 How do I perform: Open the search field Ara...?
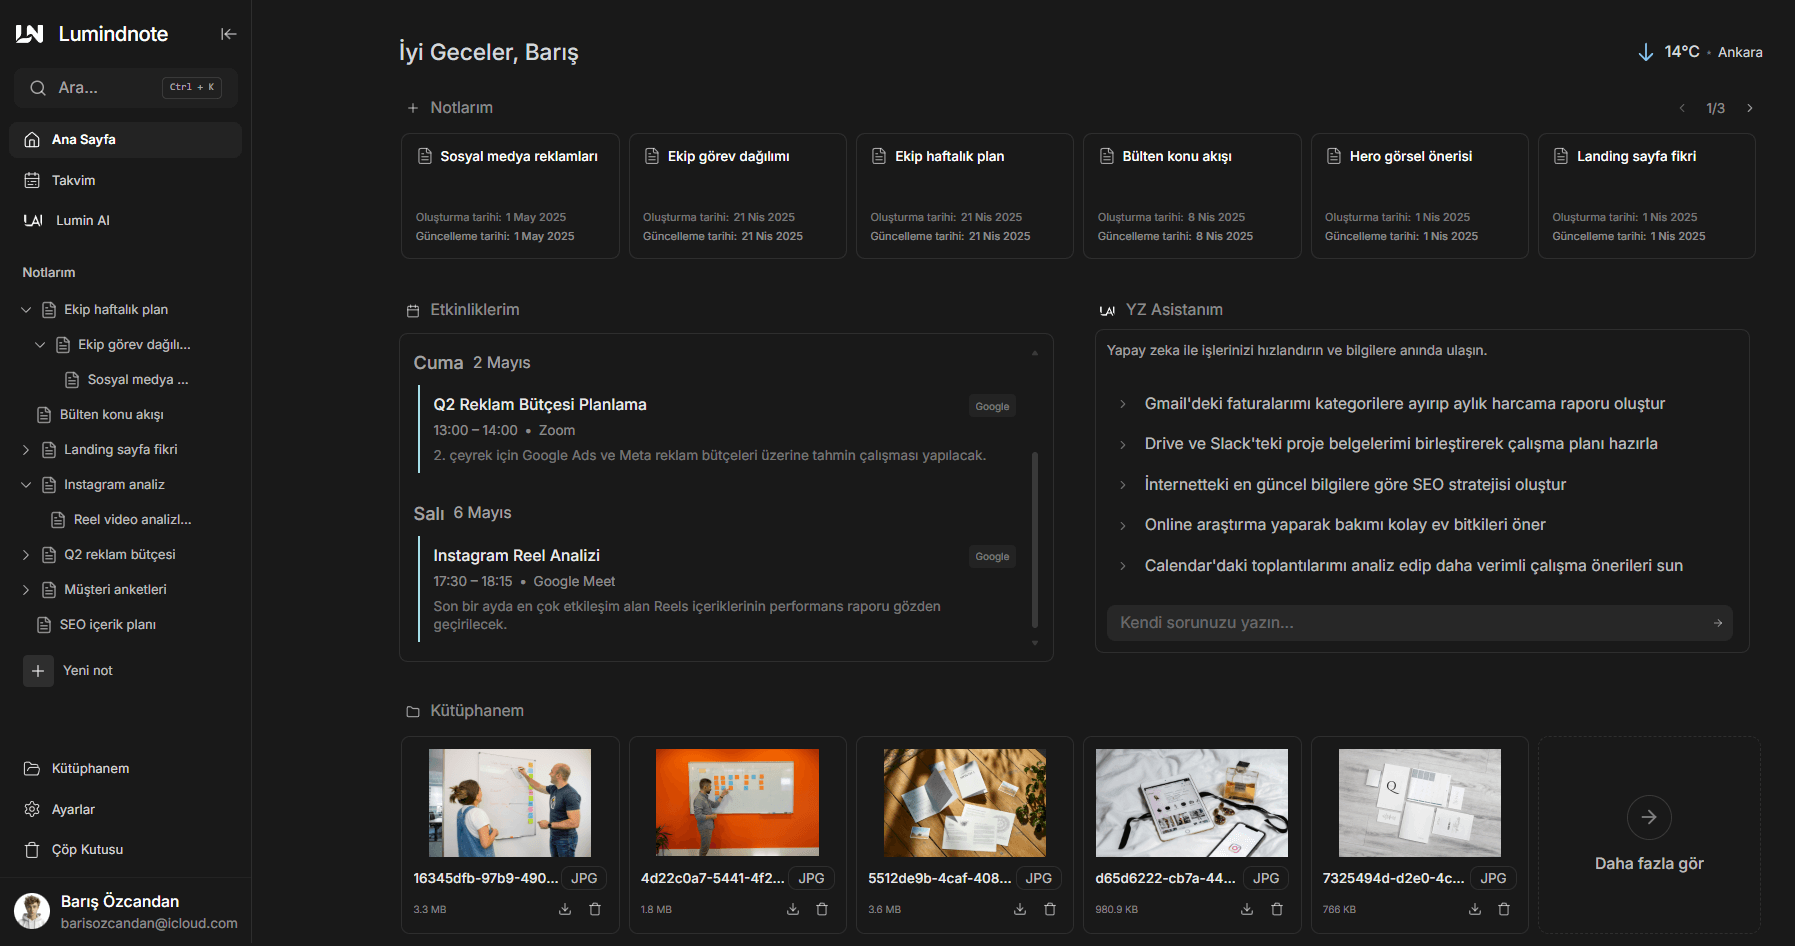(x=125, y=88)
